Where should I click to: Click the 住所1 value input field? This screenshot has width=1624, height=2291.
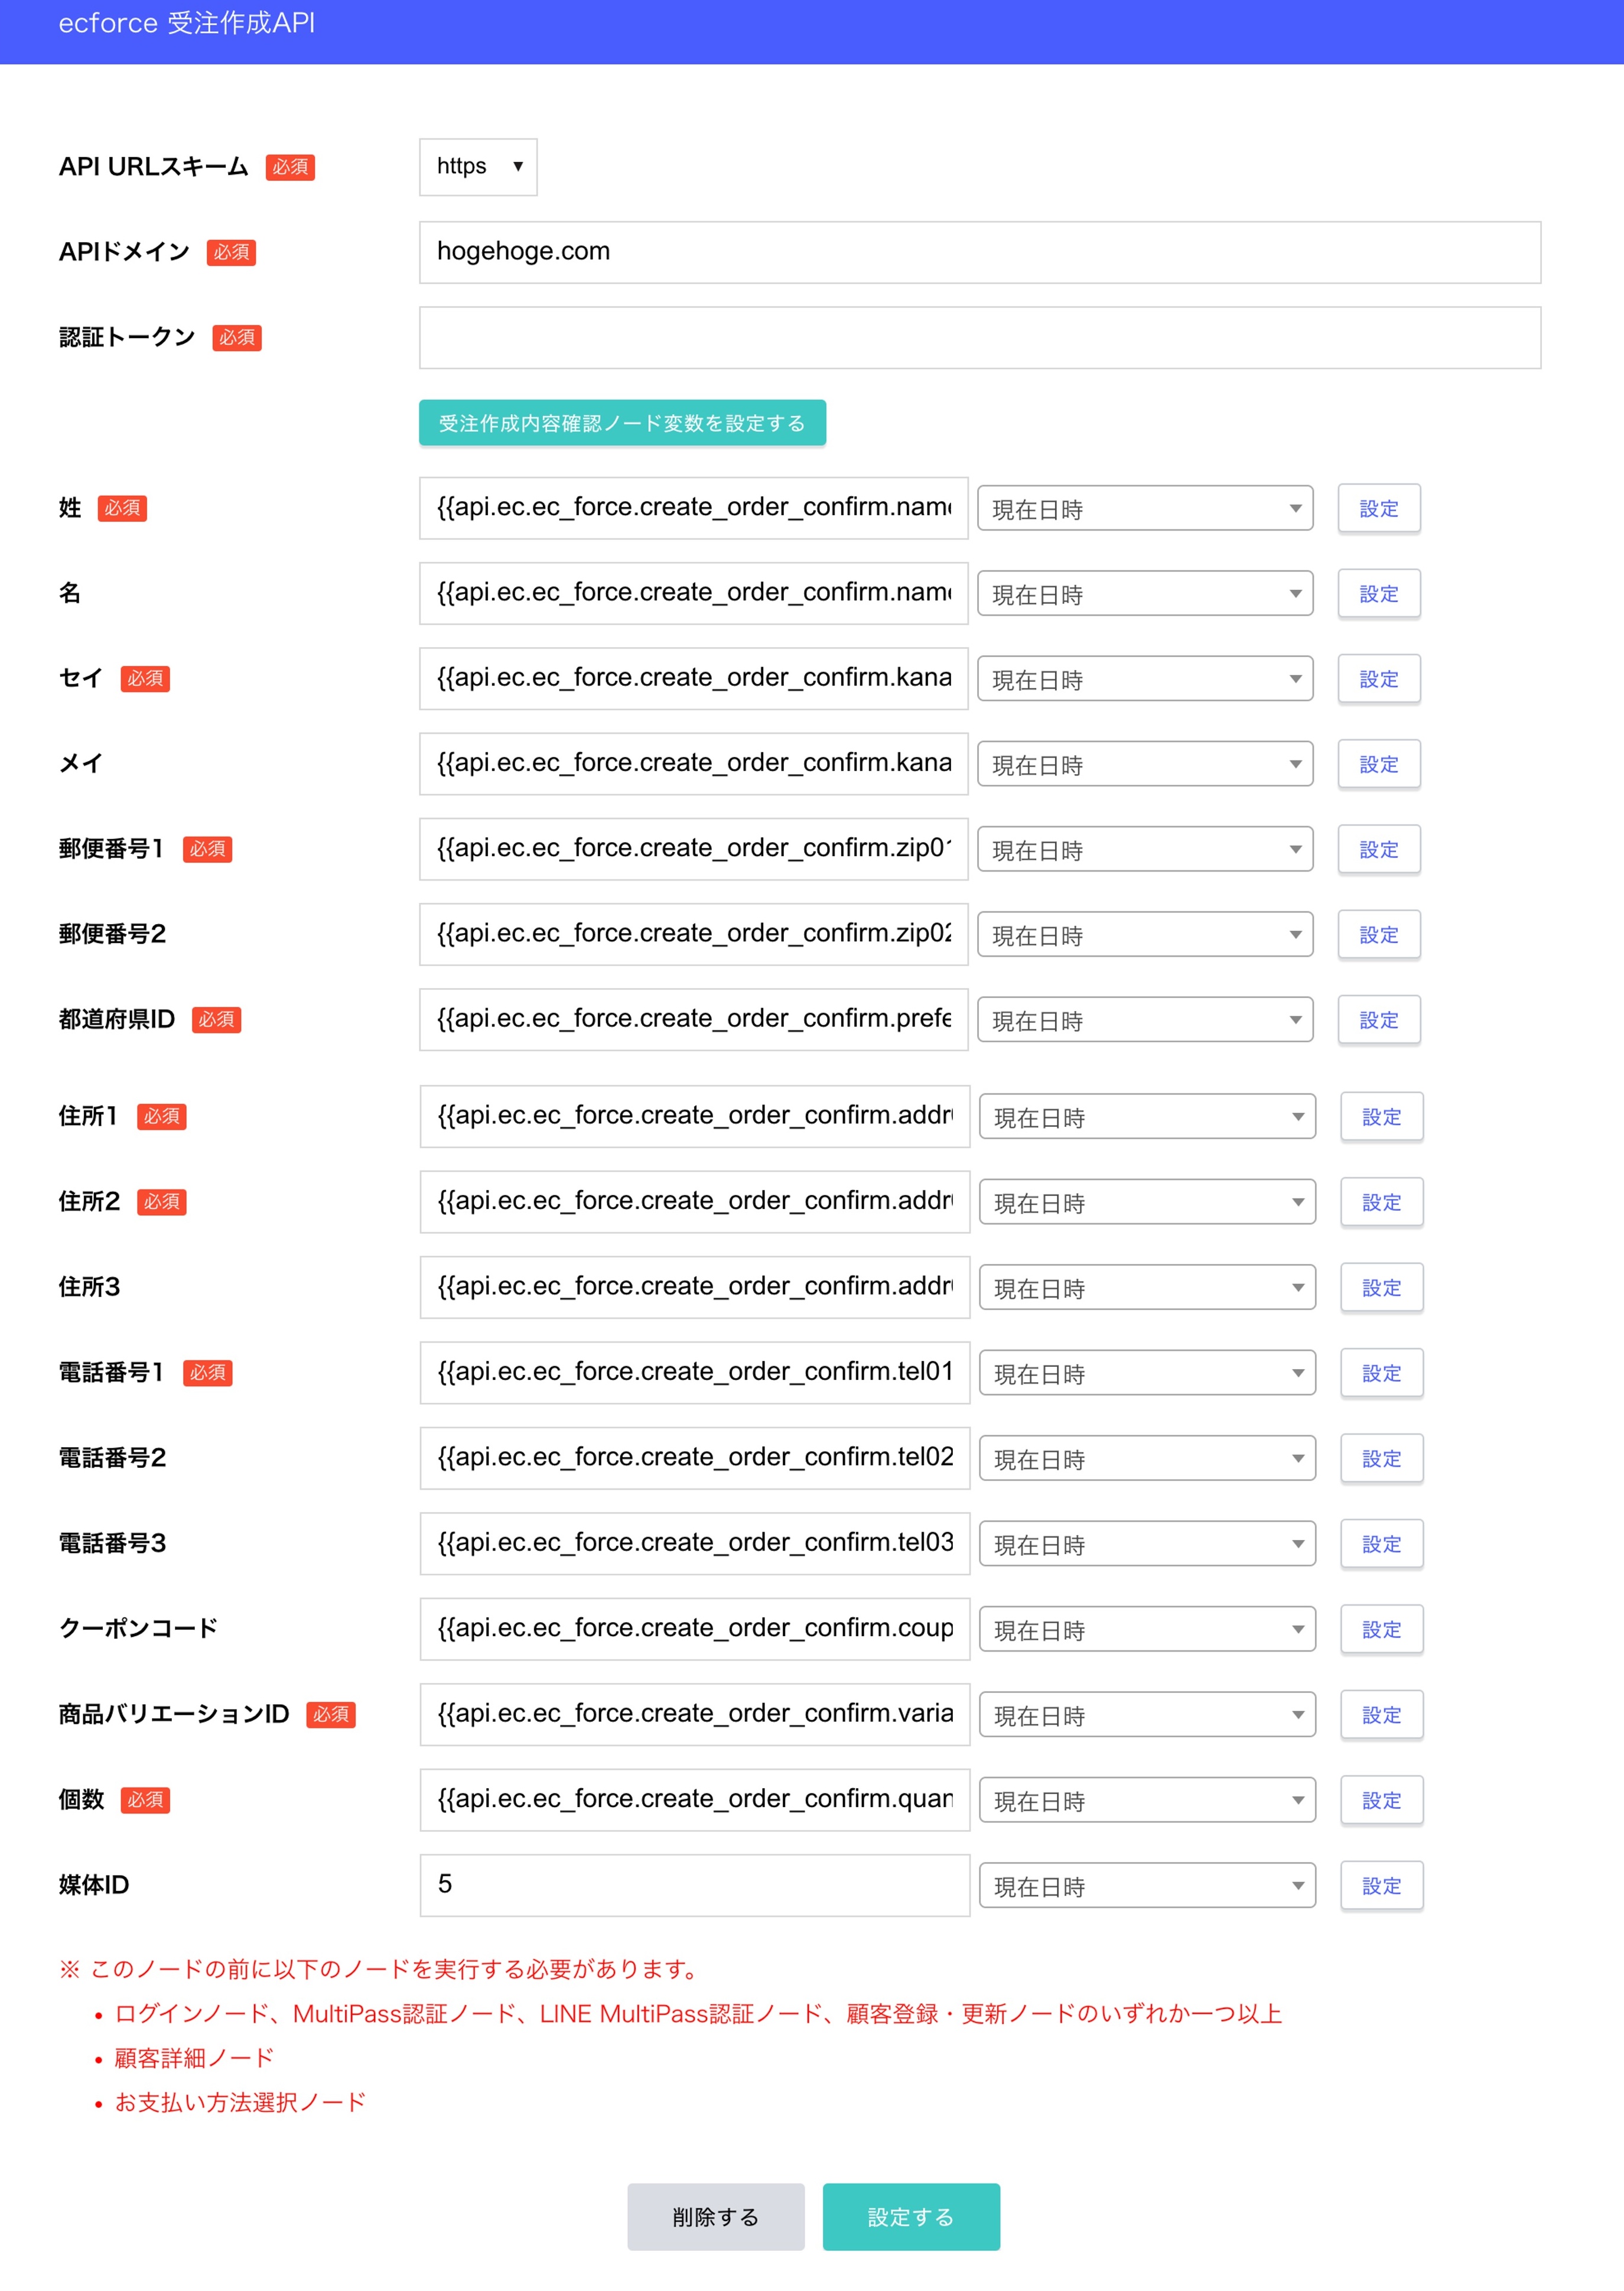click(x=695, y=1116)
